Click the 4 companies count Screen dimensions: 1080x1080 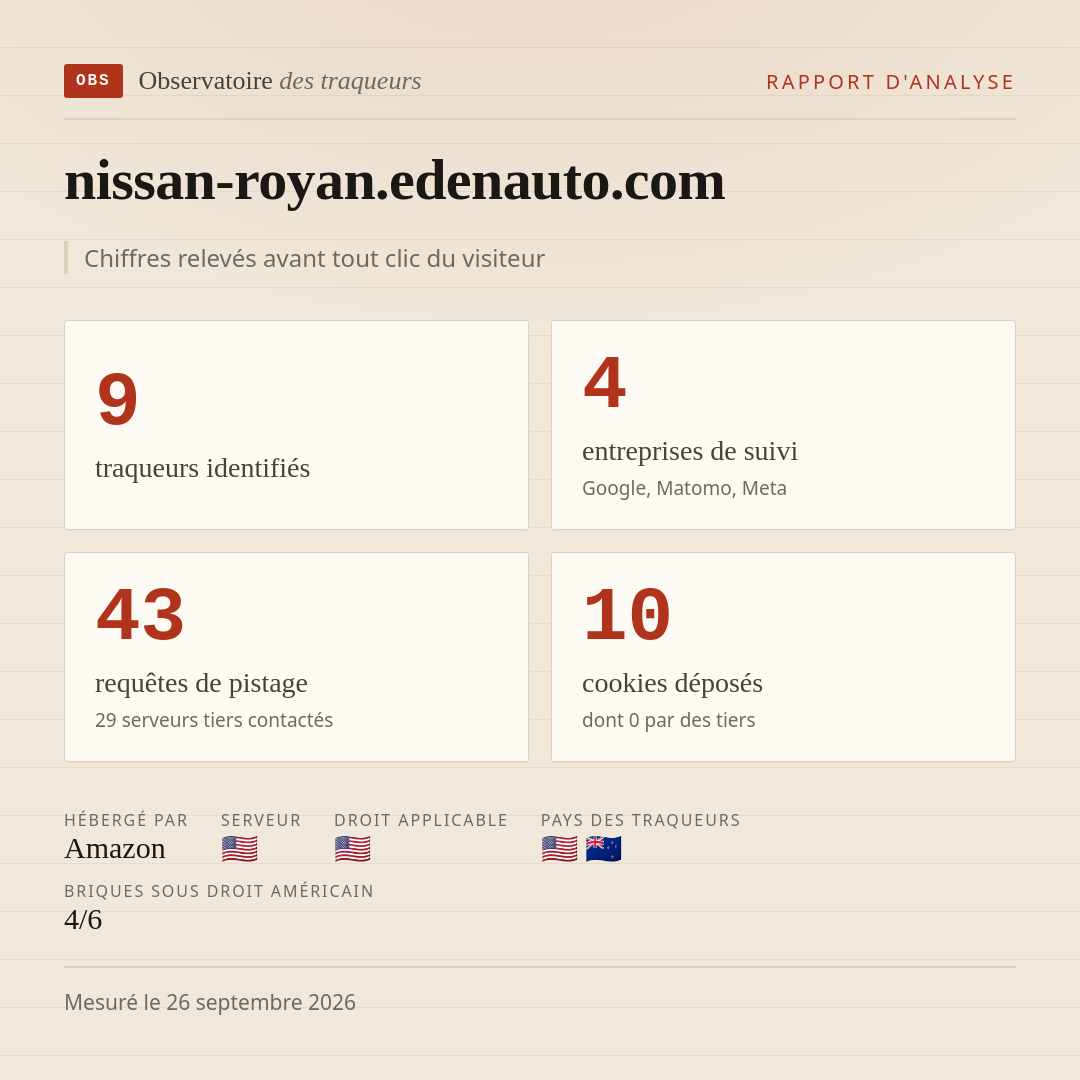(x=605, y=382)
